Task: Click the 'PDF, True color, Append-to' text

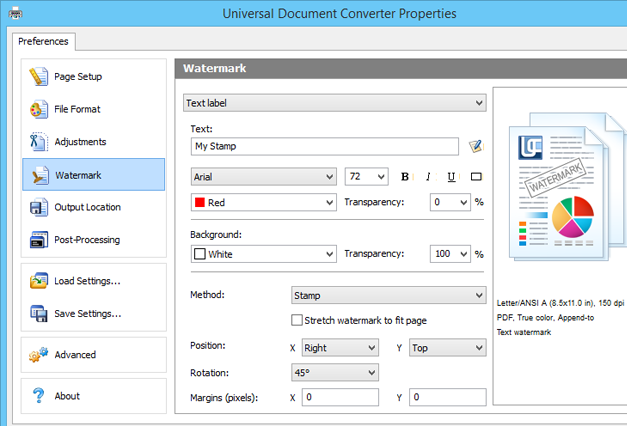Action: [545, 318]
